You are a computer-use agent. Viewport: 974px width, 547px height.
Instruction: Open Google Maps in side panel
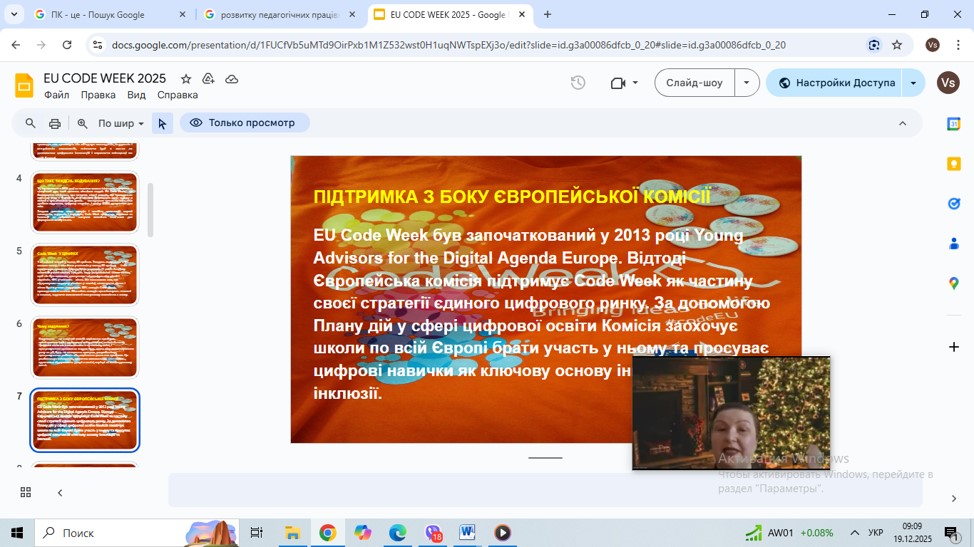(x=954, y=284)
